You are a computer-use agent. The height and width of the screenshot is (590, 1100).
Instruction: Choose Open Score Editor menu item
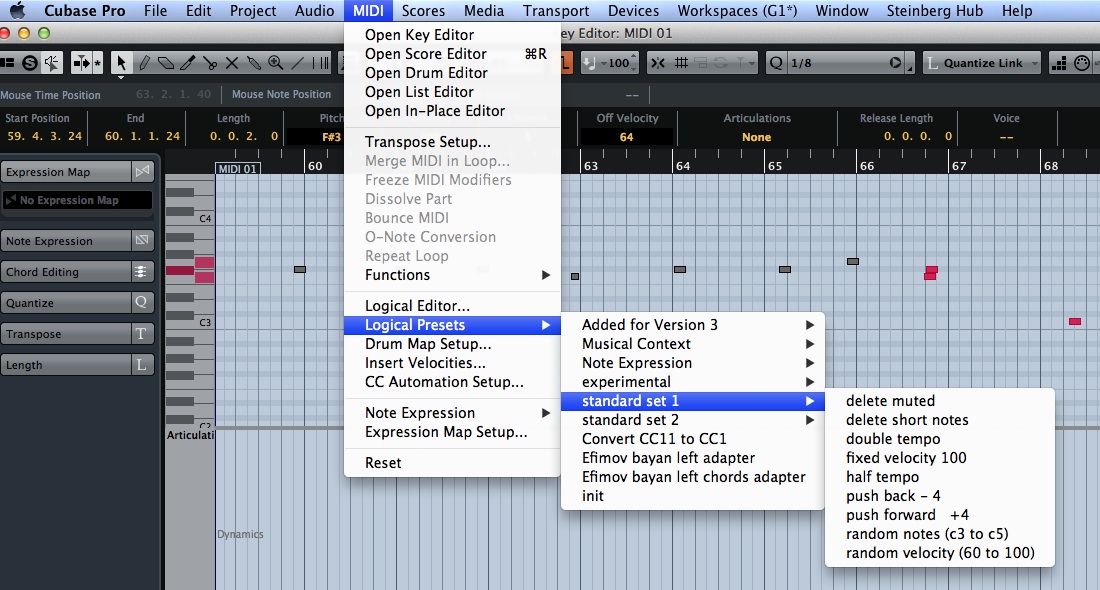pos(452,54)
